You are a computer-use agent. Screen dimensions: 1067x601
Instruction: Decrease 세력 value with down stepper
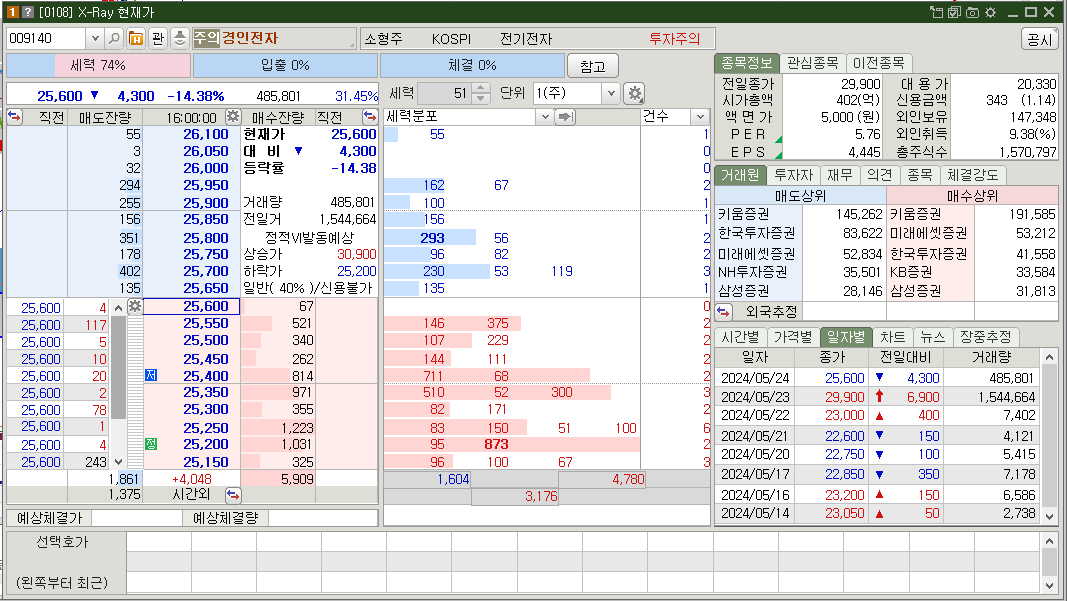click(480, 99)
